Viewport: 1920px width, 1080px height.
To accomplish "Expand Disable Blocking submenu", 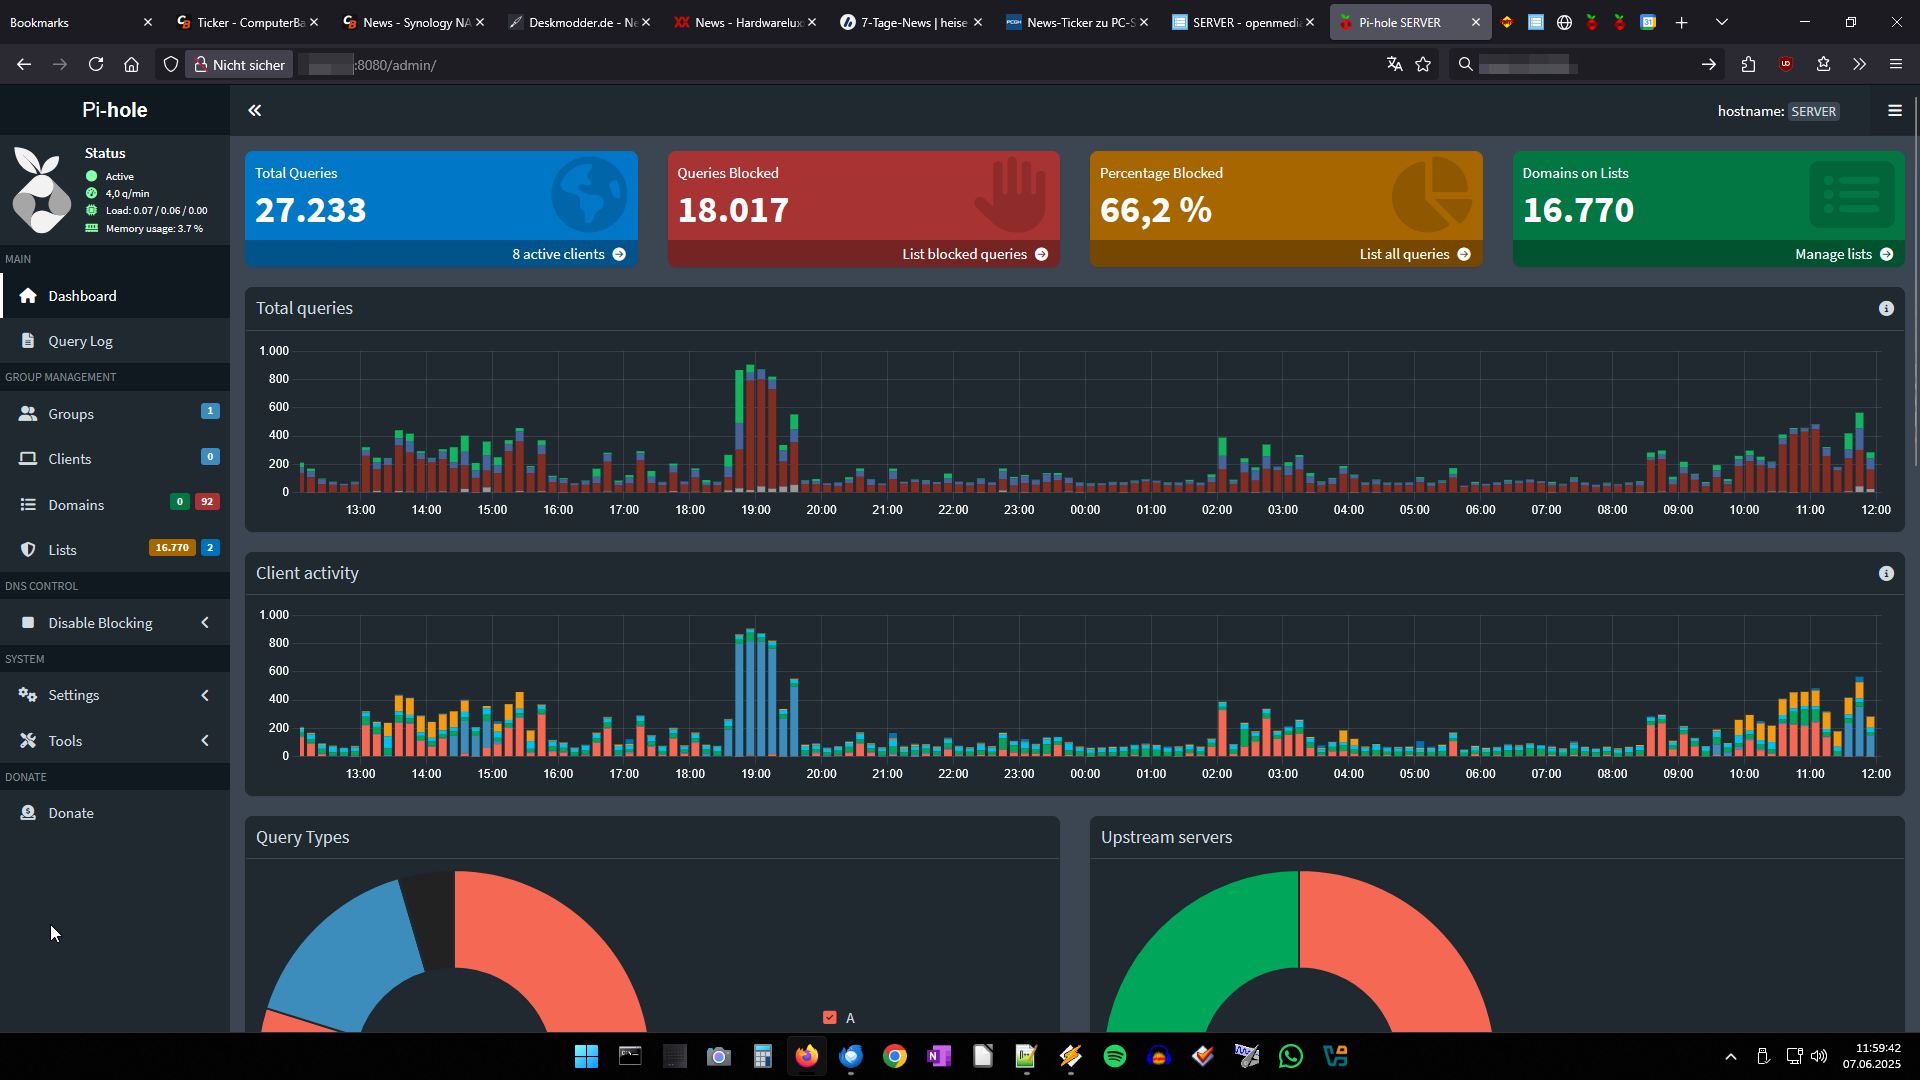I will click(100, 623).
